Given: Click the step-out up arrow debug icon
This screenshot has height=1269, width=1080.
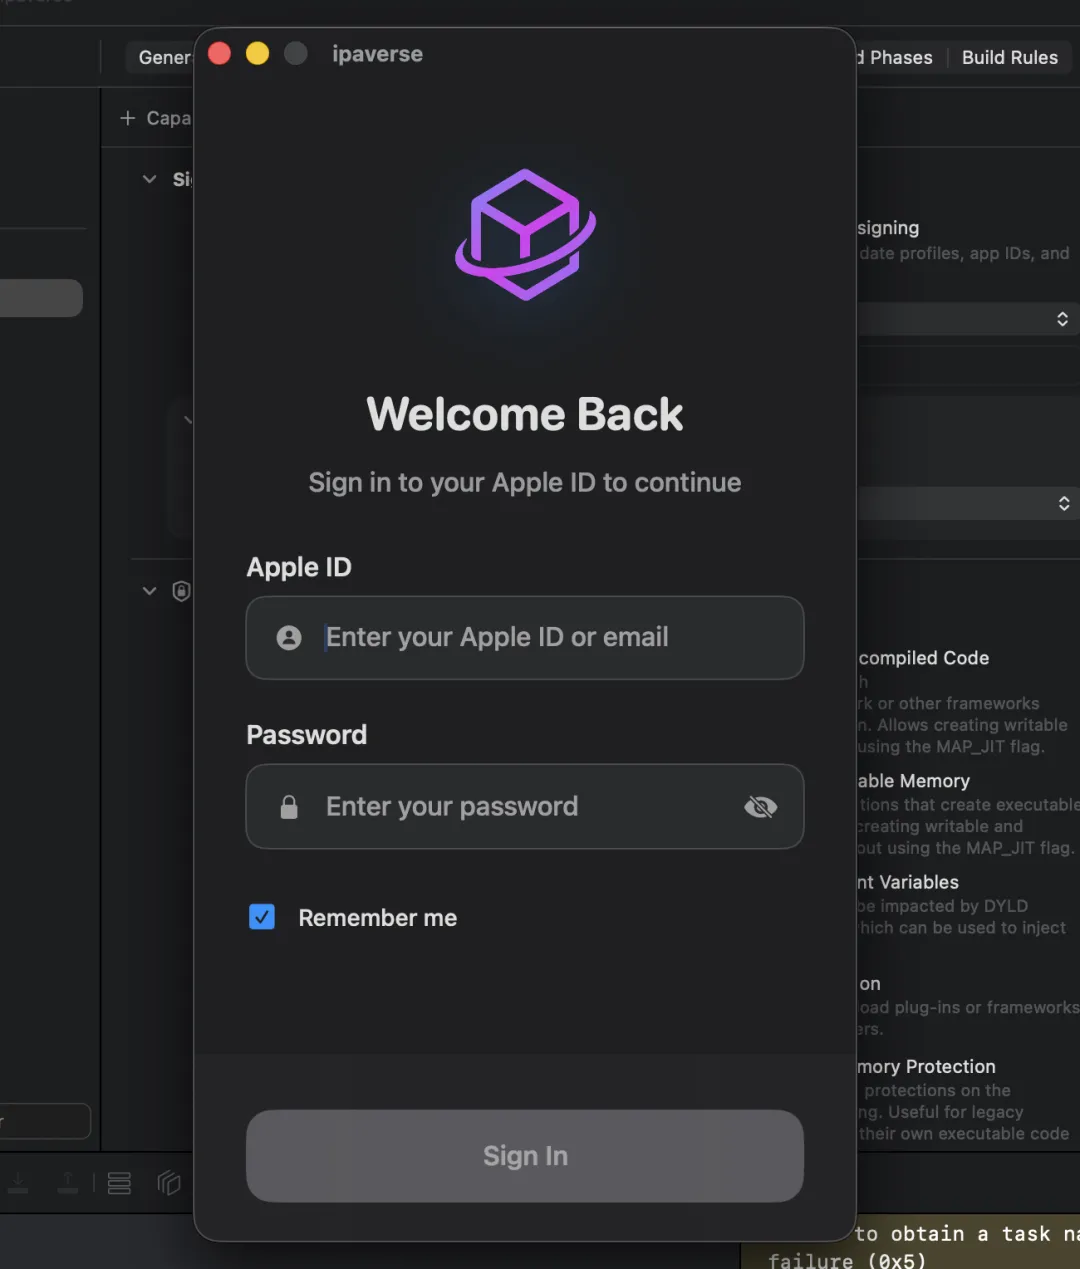Looking at the screenshot, I should [x=68, y=1183].
